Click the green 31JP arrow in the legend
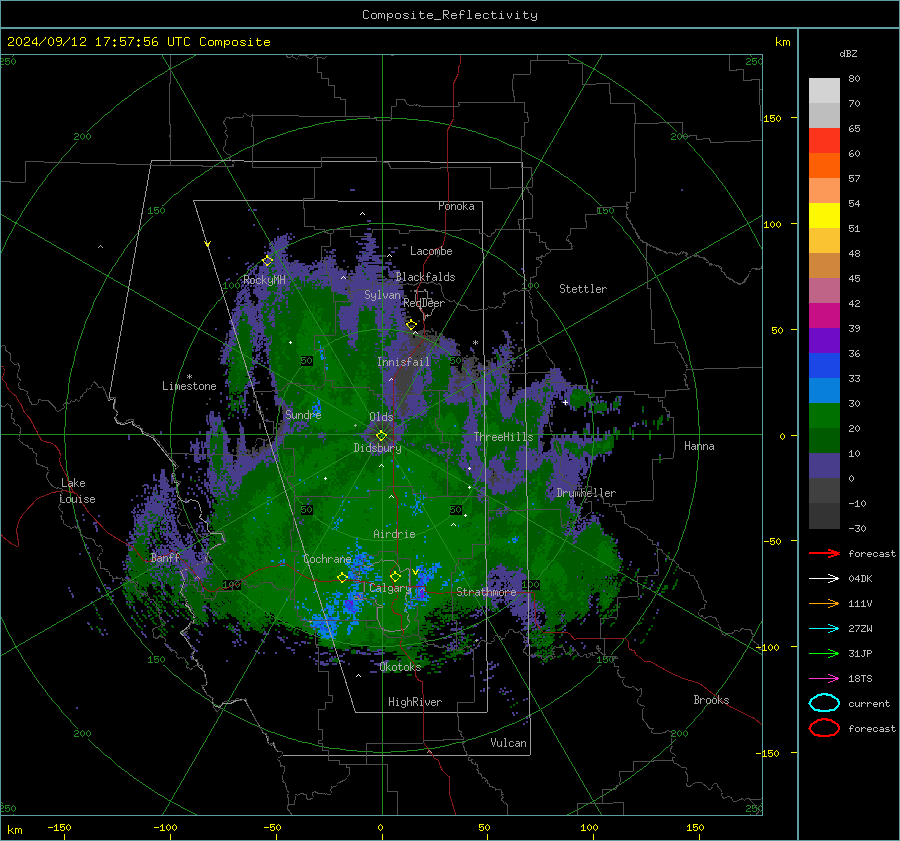The image size is (900, 841). click(x=824, y=653)
